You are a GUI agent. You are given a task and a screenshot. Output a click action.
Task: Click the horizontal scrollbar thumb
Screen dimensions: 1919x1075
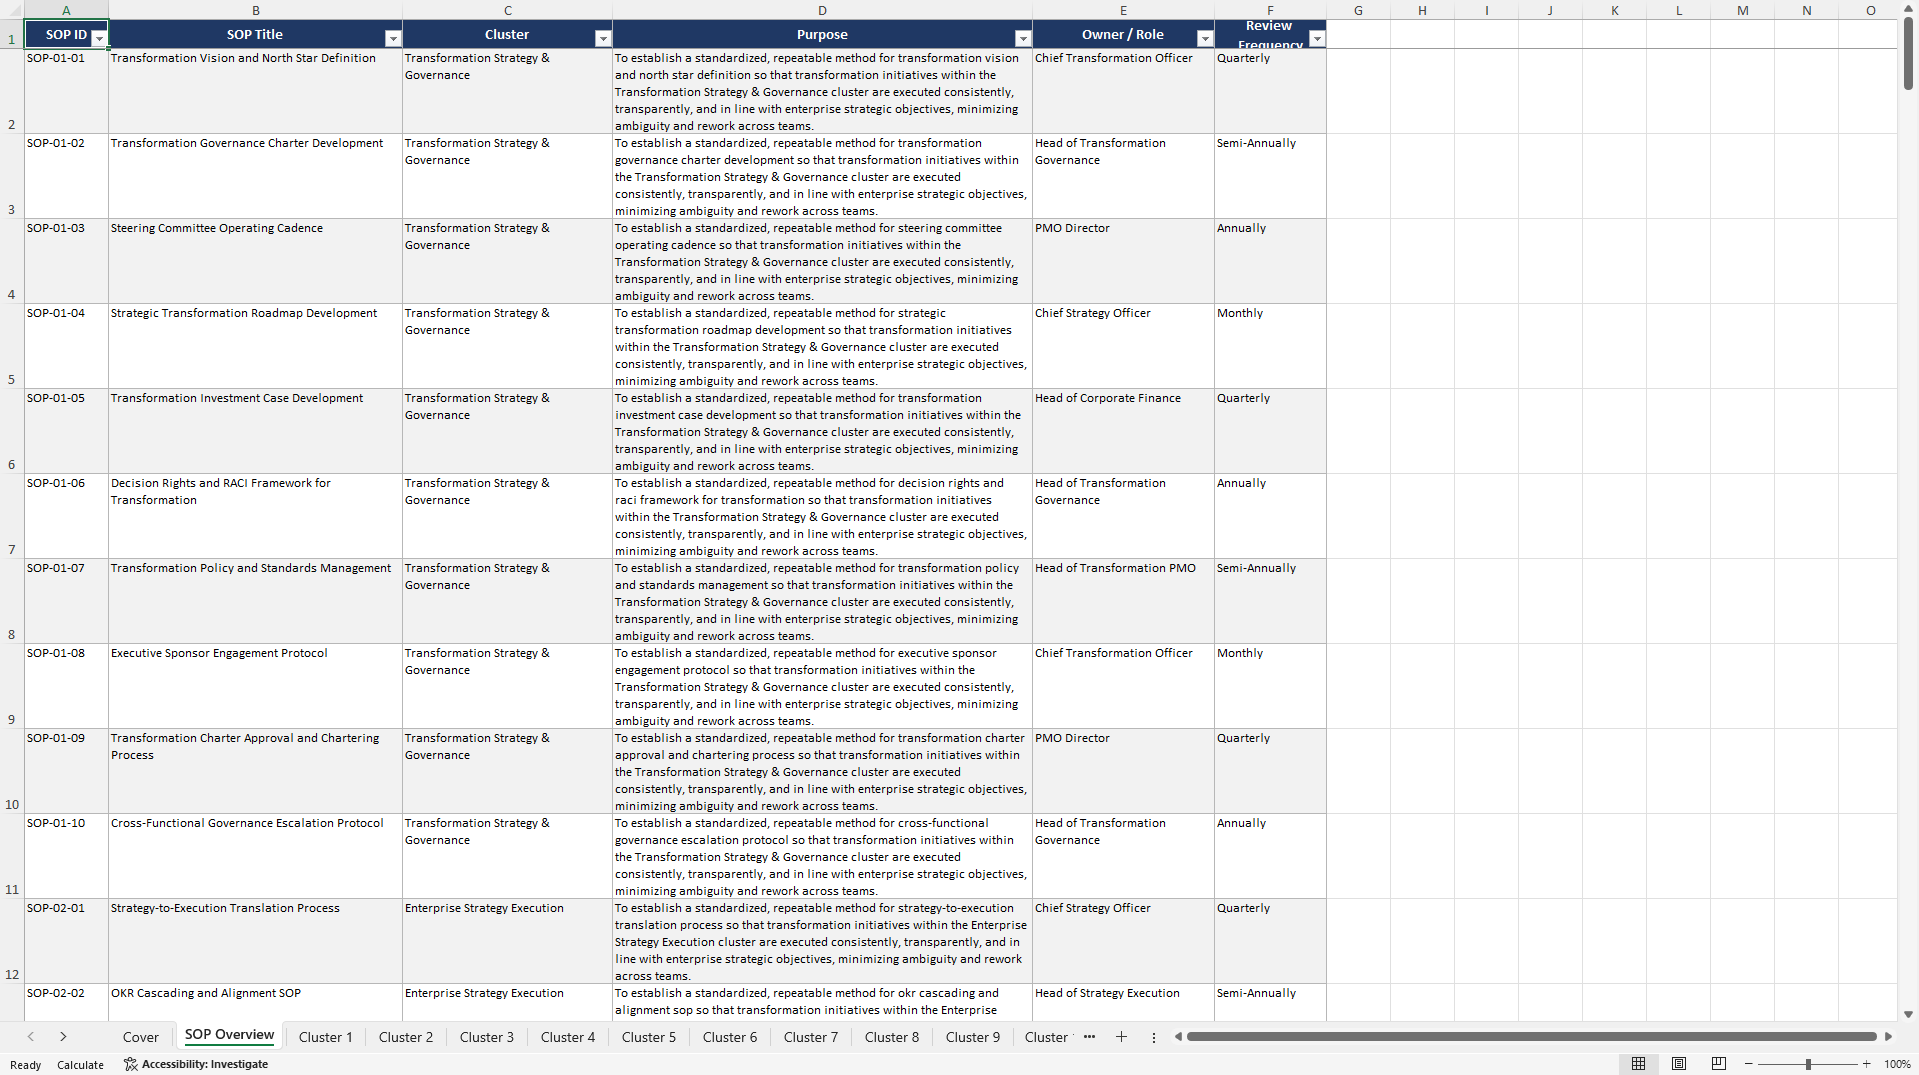(1531, 1037)
